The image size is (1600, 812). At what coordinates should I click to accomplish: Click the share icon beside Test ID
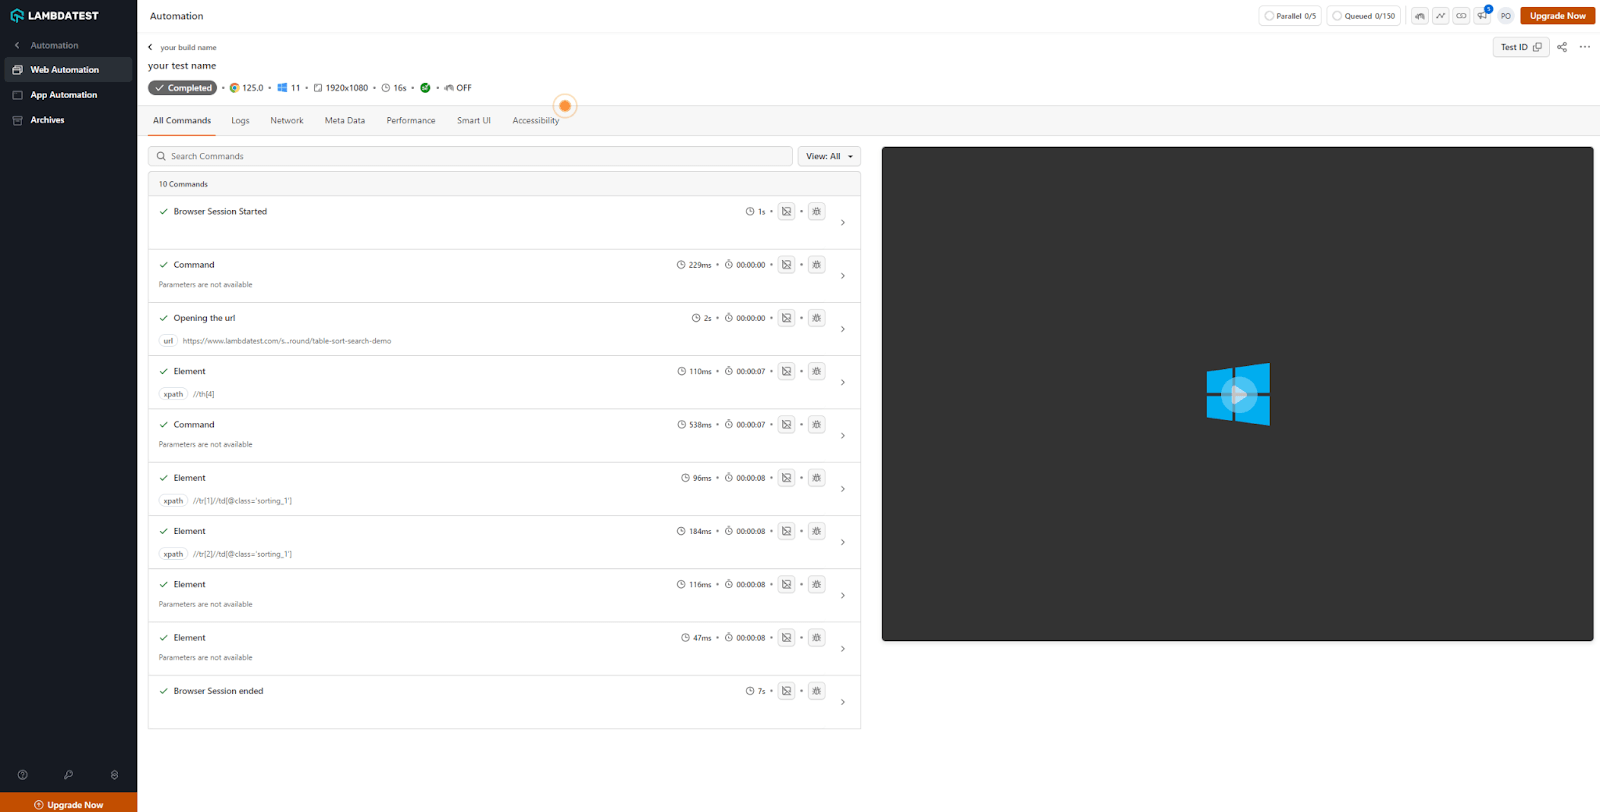(x=1562, y=47)
